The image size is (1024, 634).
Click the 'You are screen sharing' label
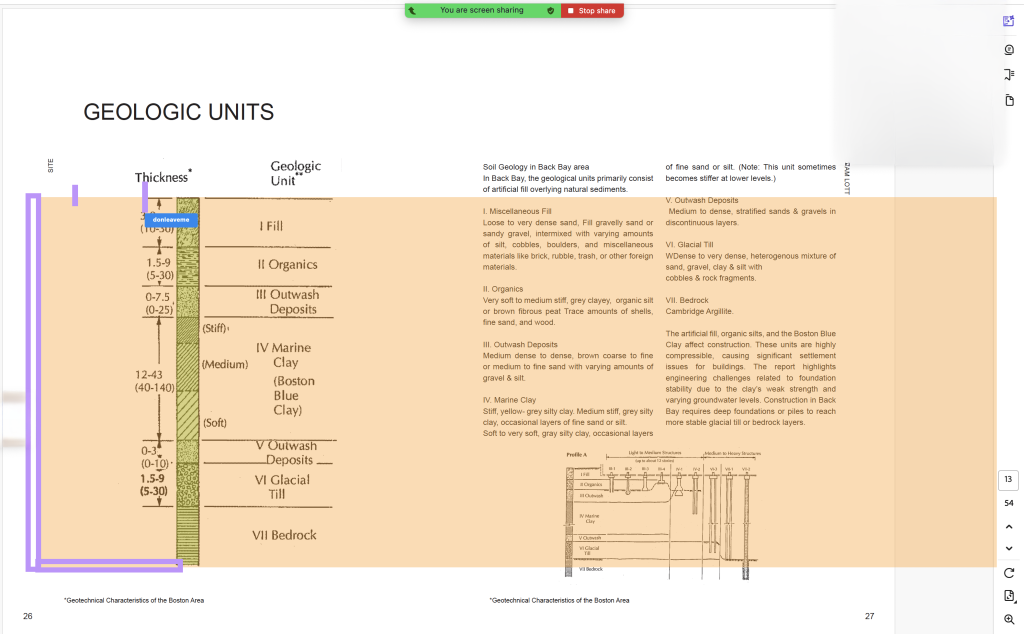tap(481, 10)
